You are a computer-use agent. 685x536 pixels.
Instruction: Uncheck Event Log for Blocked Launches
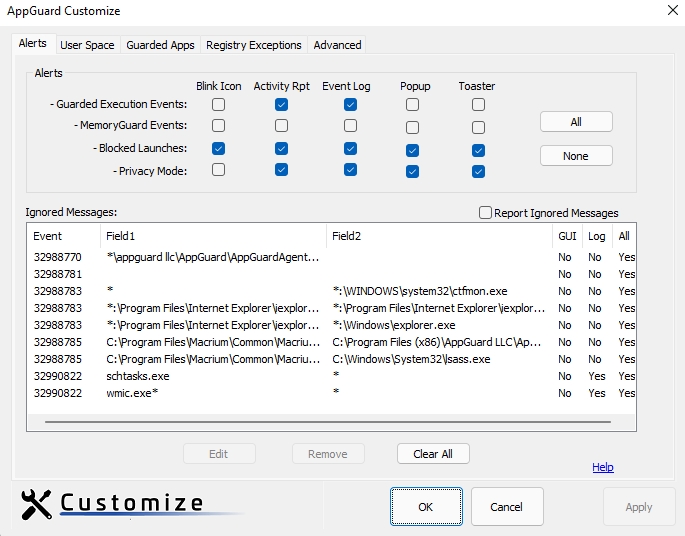tap(350, 149)
